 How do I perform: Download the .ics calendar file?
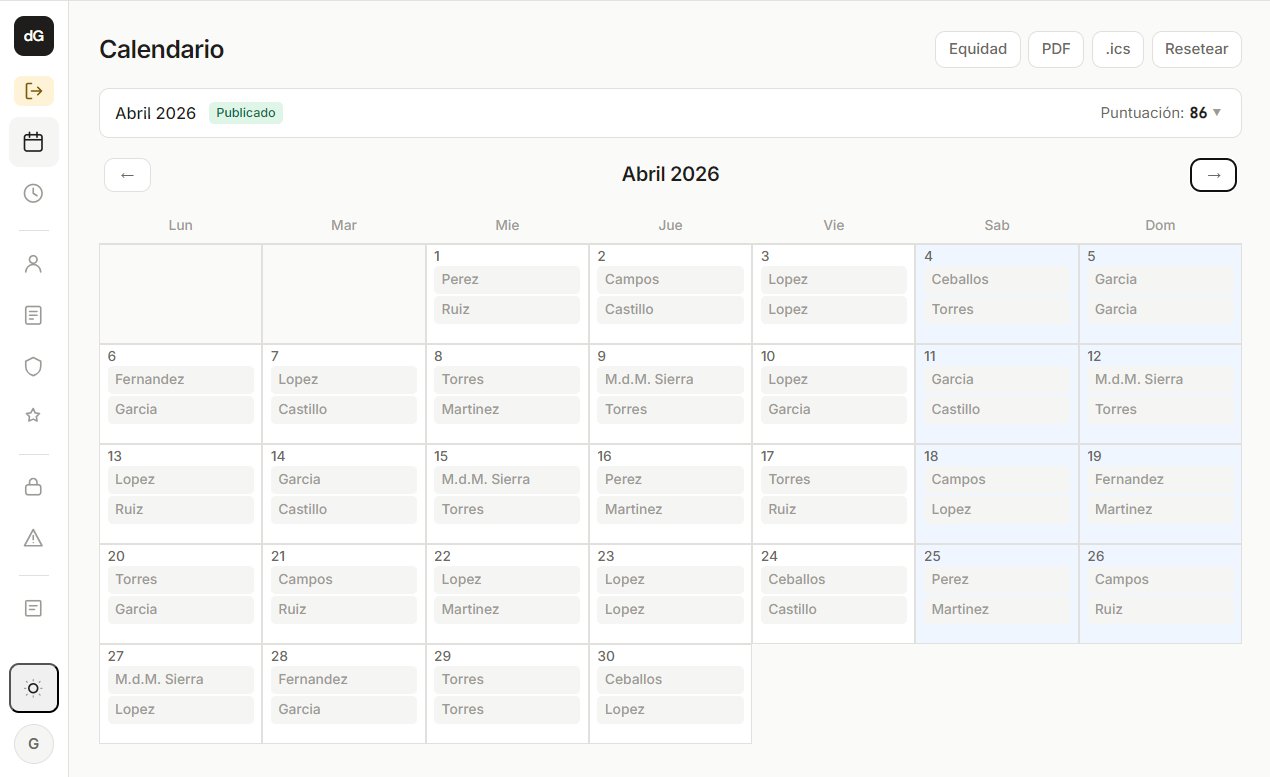pyautogui.click(x=1117, y=49)
